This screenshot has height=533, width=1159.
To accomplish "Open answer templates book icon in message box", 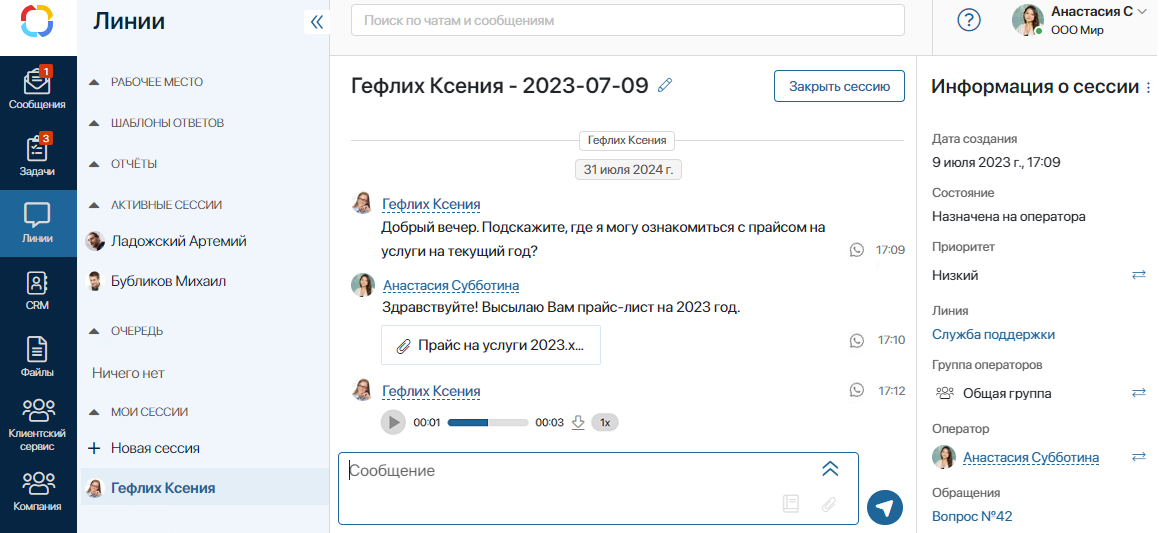I will (790, 504).
